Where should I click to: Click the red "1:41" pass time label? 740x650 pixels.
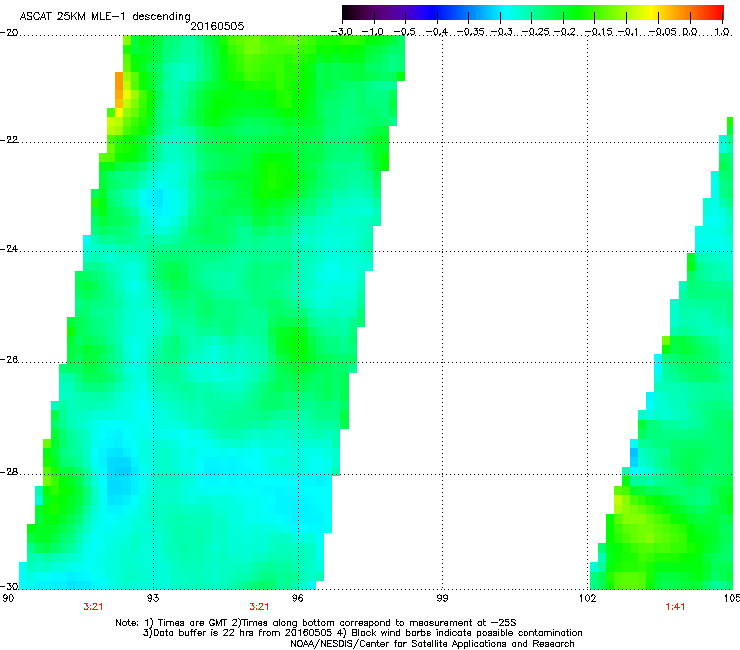tap(675, 607)
